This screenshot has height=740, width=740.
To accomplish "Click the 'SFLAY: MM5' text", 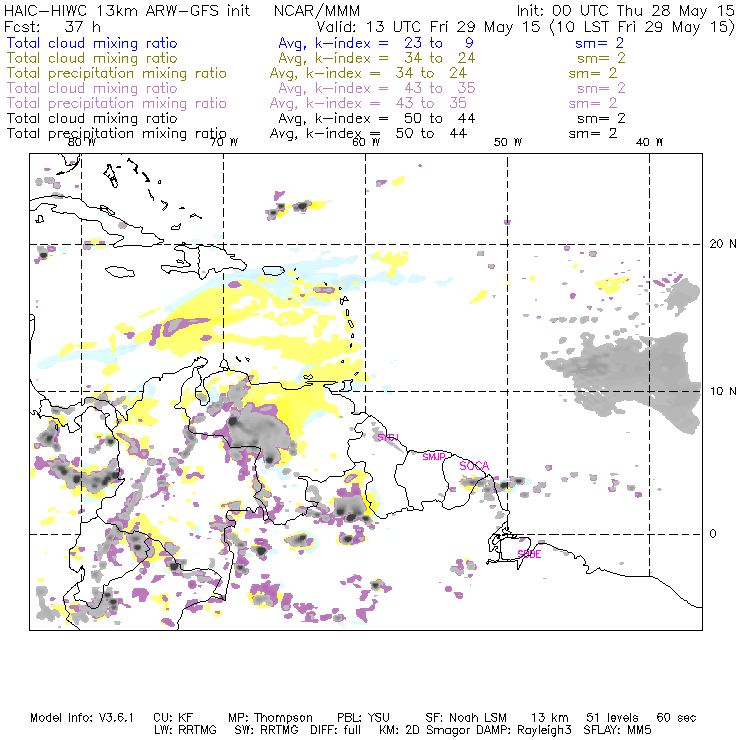I will pos(617,730).
